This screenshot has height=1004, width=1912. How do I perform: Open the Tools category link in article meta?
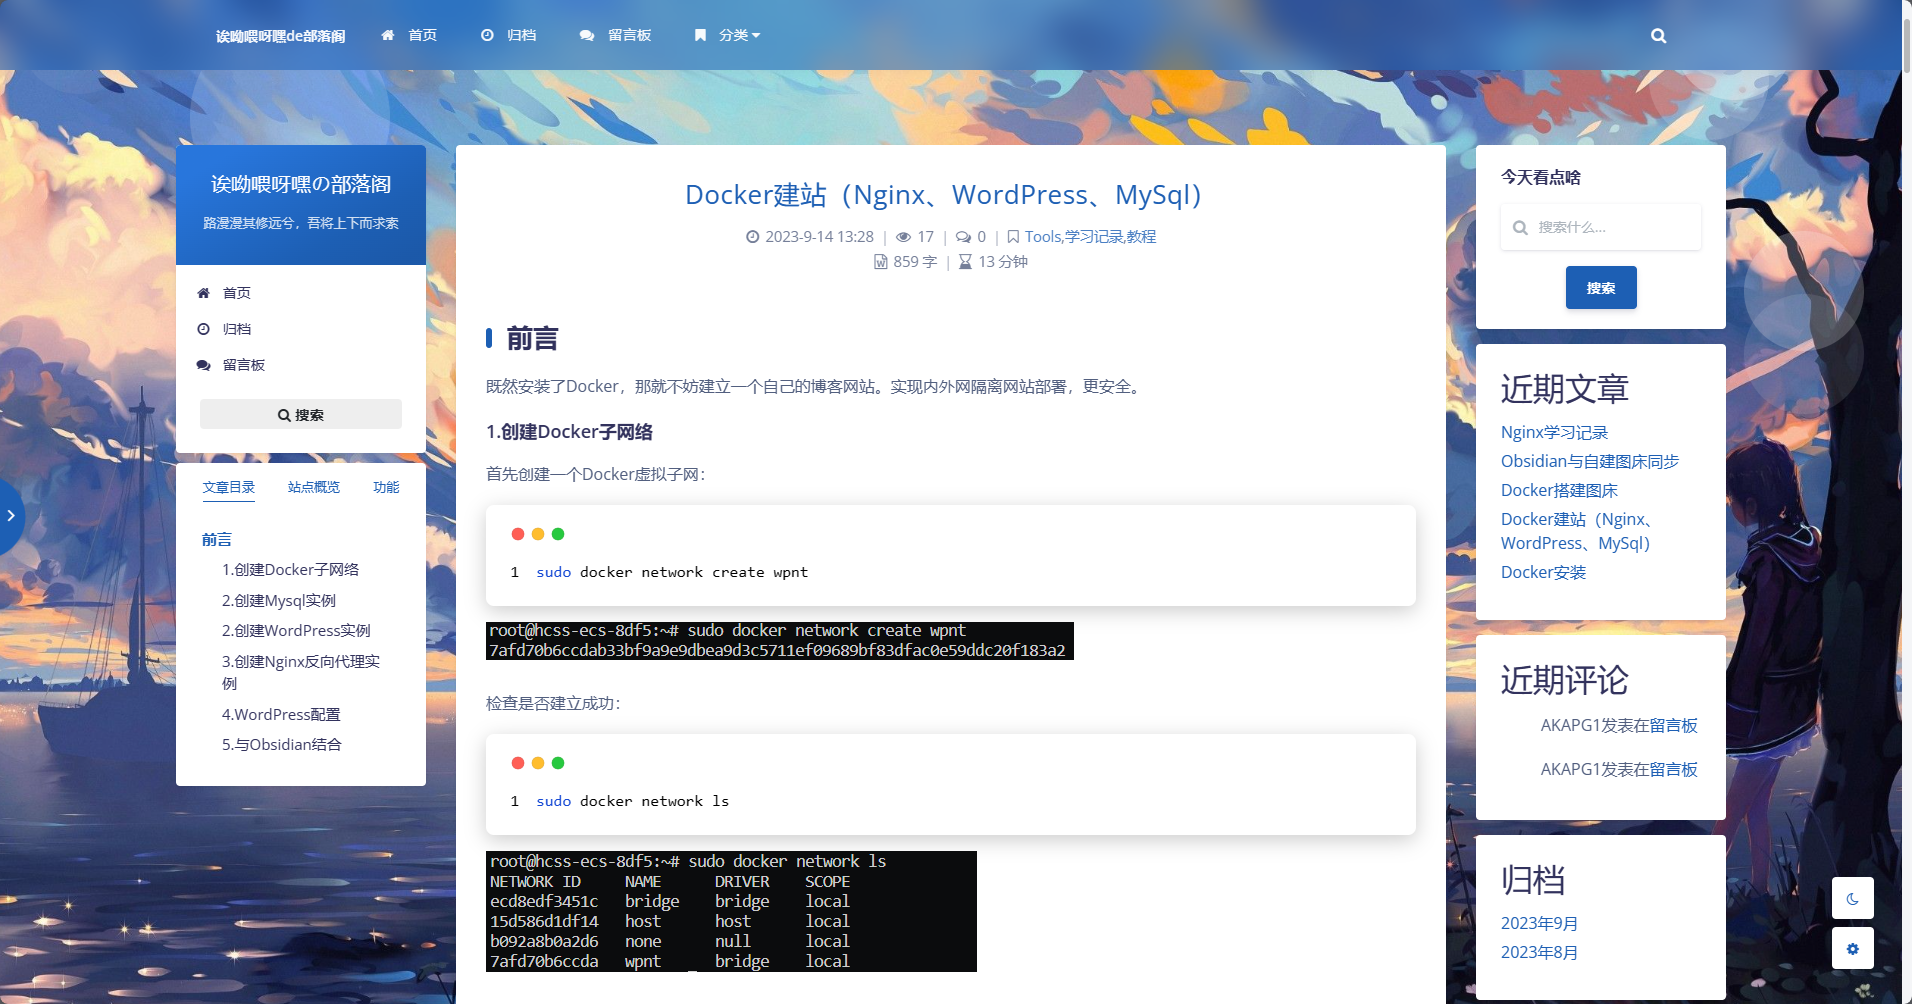tap(1042, 237)
